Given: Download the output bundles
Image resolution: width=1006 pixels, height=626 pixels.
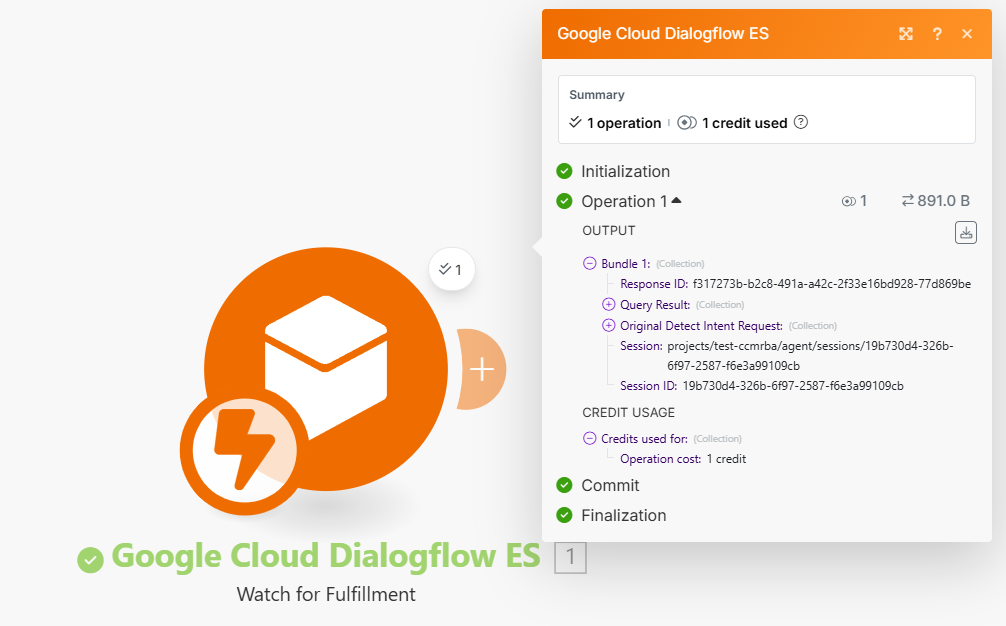Looking at the screenshot, I should 965,232.
